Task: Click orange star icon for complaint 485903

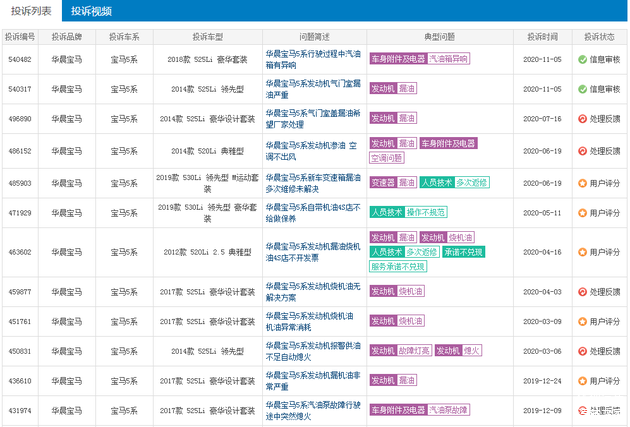Action: pyautogui.click(x=582, y=183)
